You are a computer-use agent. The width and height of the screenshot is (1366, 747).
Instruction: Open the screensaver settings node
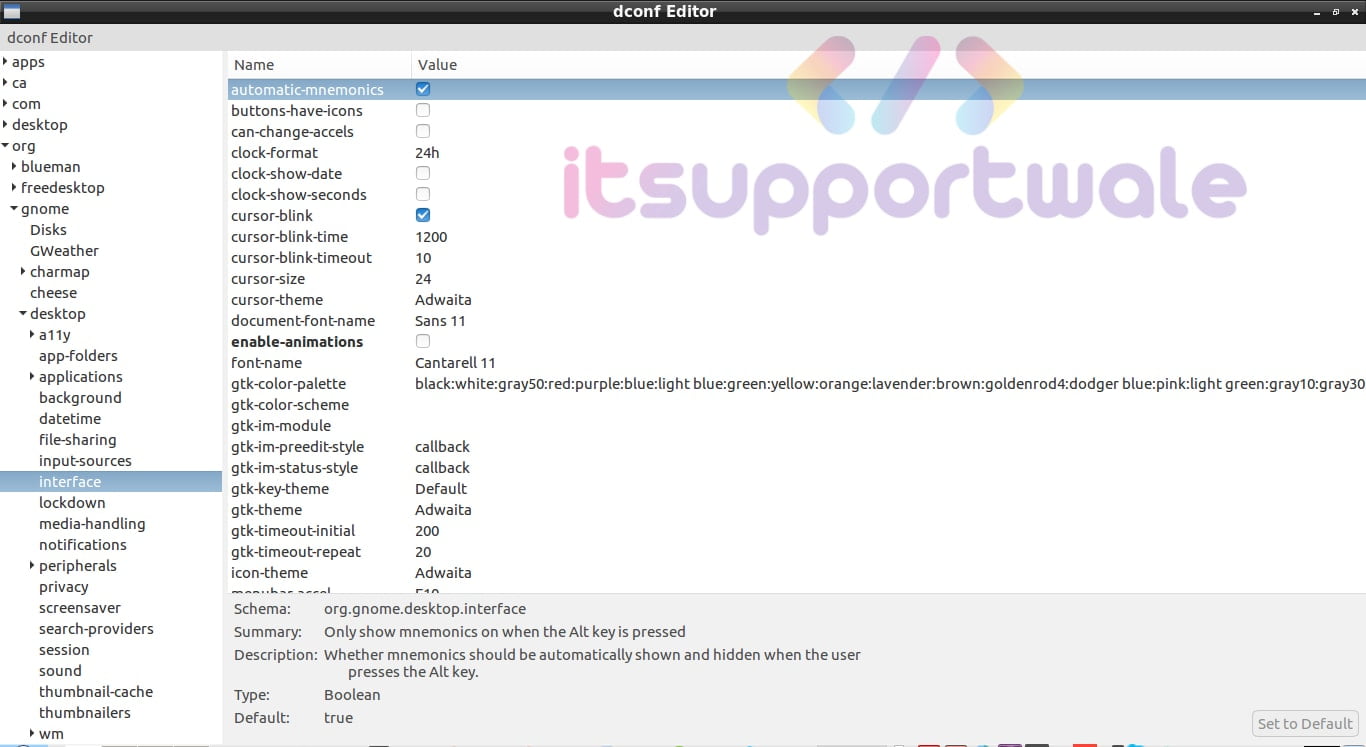click(x=80, y=607)
